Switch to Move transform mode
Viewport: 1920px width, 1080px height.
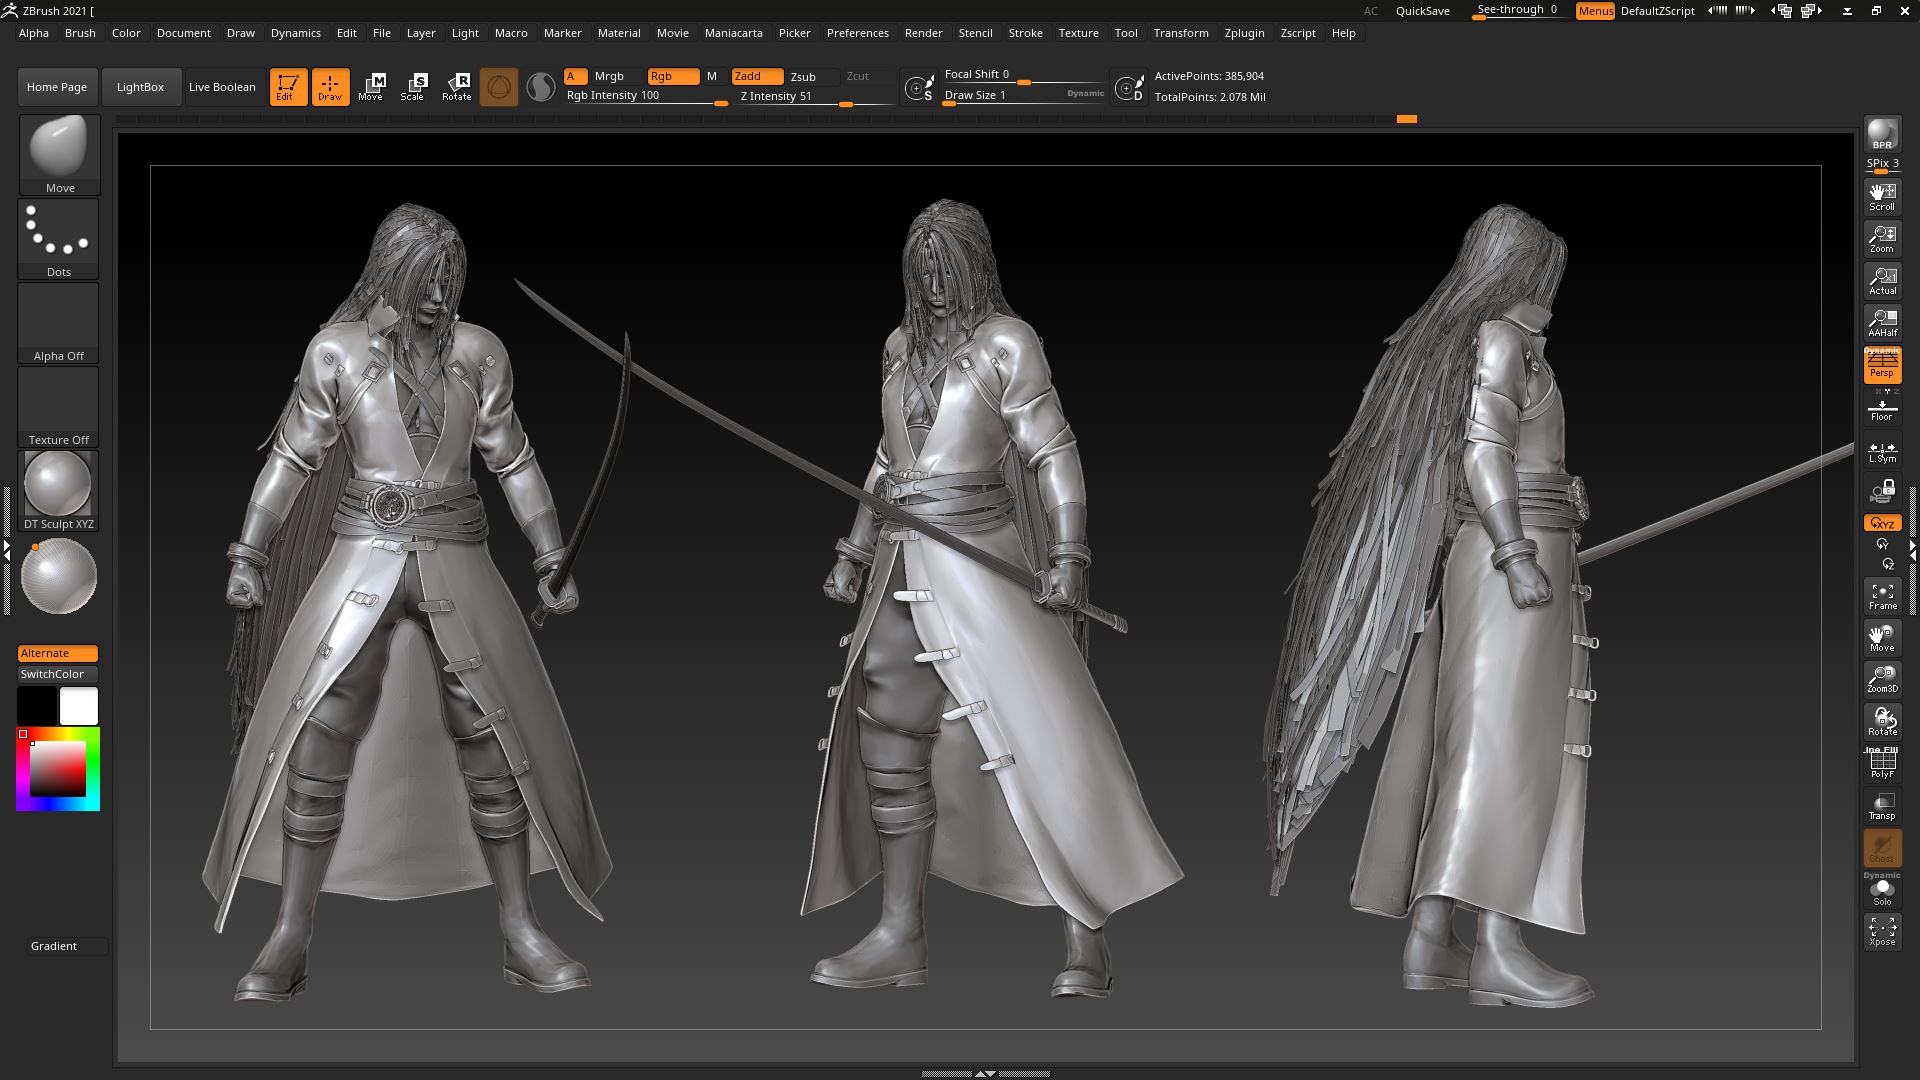(371, 87)
